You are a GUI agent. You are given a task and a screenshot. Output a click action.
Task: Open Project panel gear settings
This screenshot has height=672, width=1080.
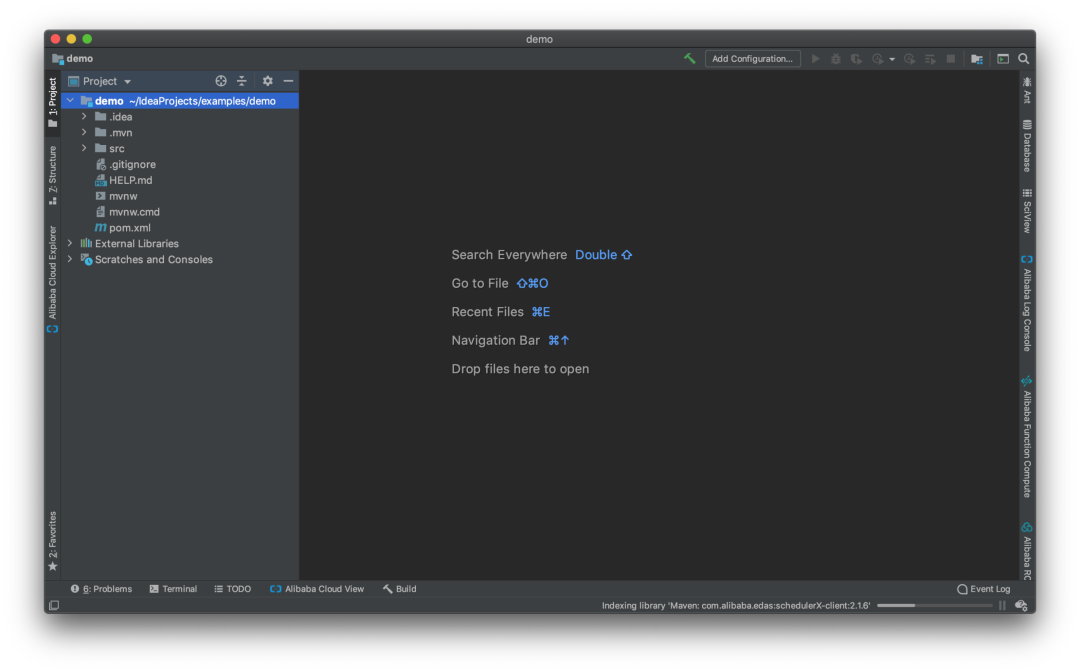coord(267,81)
